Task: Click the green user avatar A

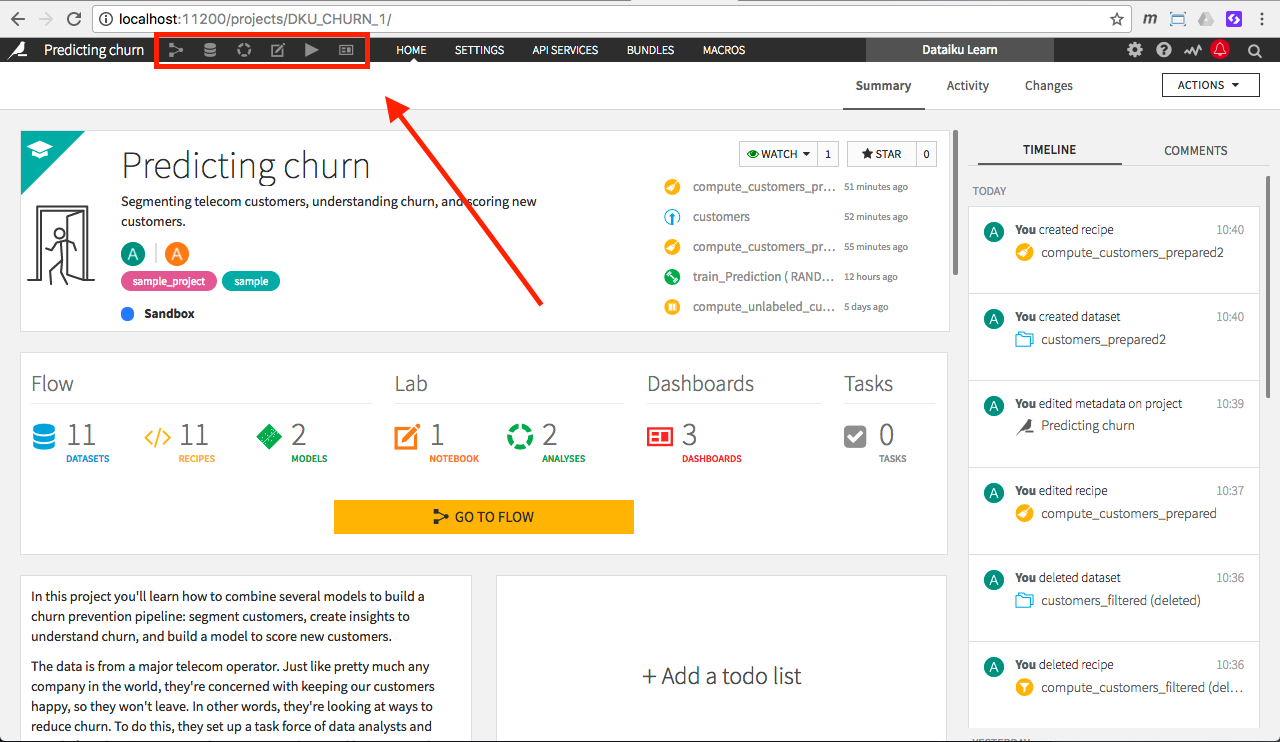Action: [x=134, y=253]
